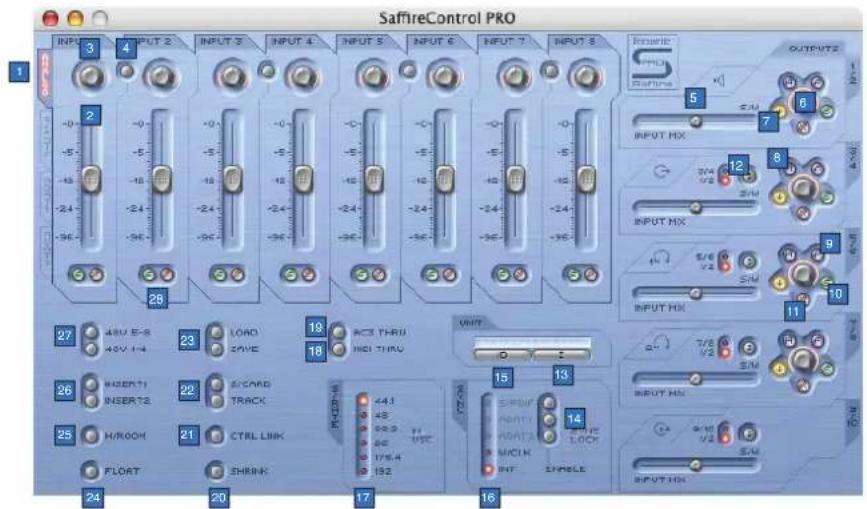Solo Input 2 channel

[149, 274]
